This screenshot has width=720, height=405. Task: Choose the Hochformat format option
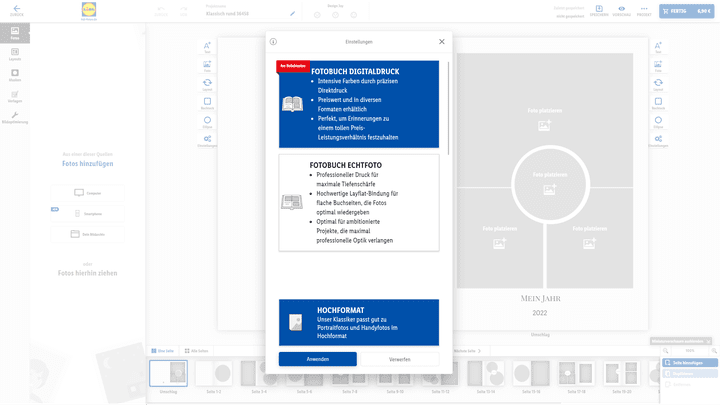(x=358, y=321)
